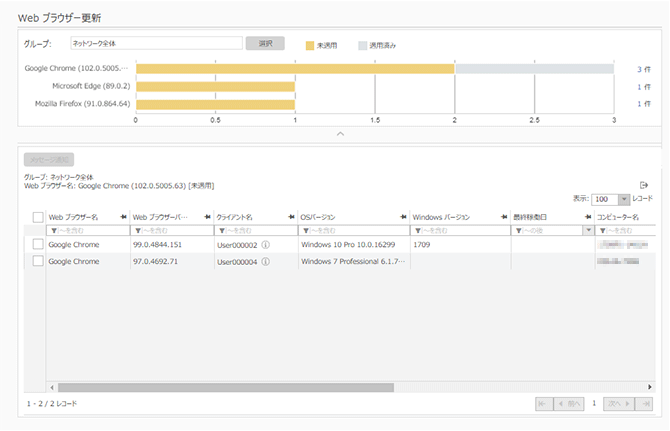Check the Google Chrome 99.0.4844.151 row
The height and width of the screenshot is (431, 670).
point(38,244)
